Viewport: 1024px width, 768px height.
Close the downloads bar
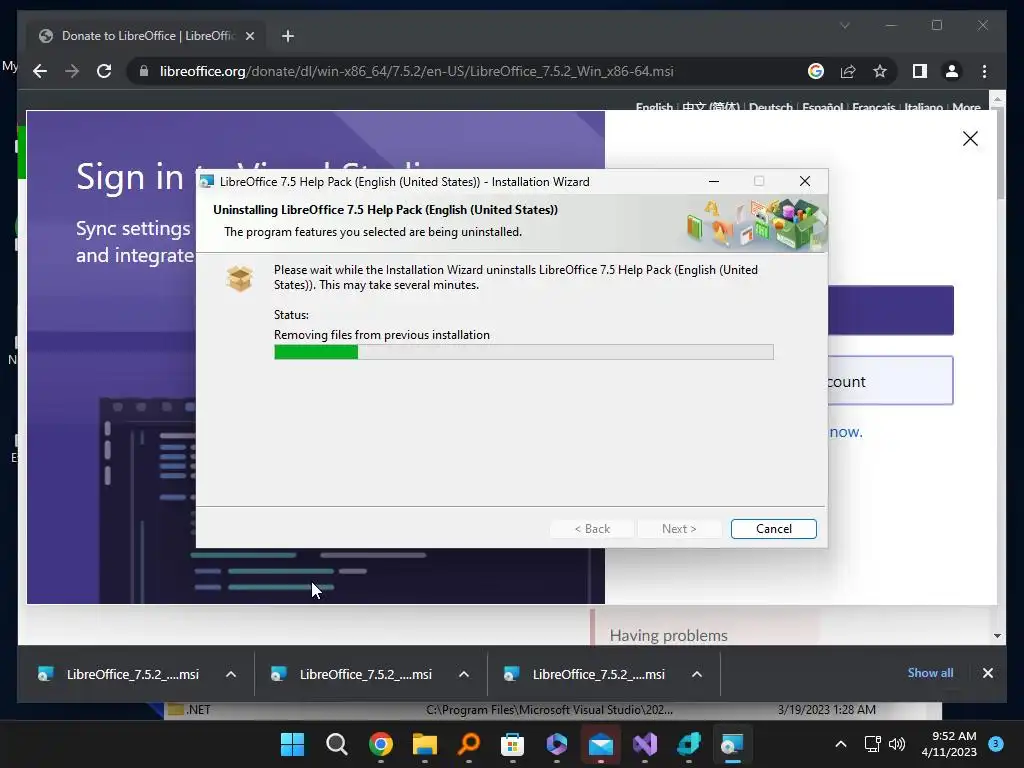point(987,673)
